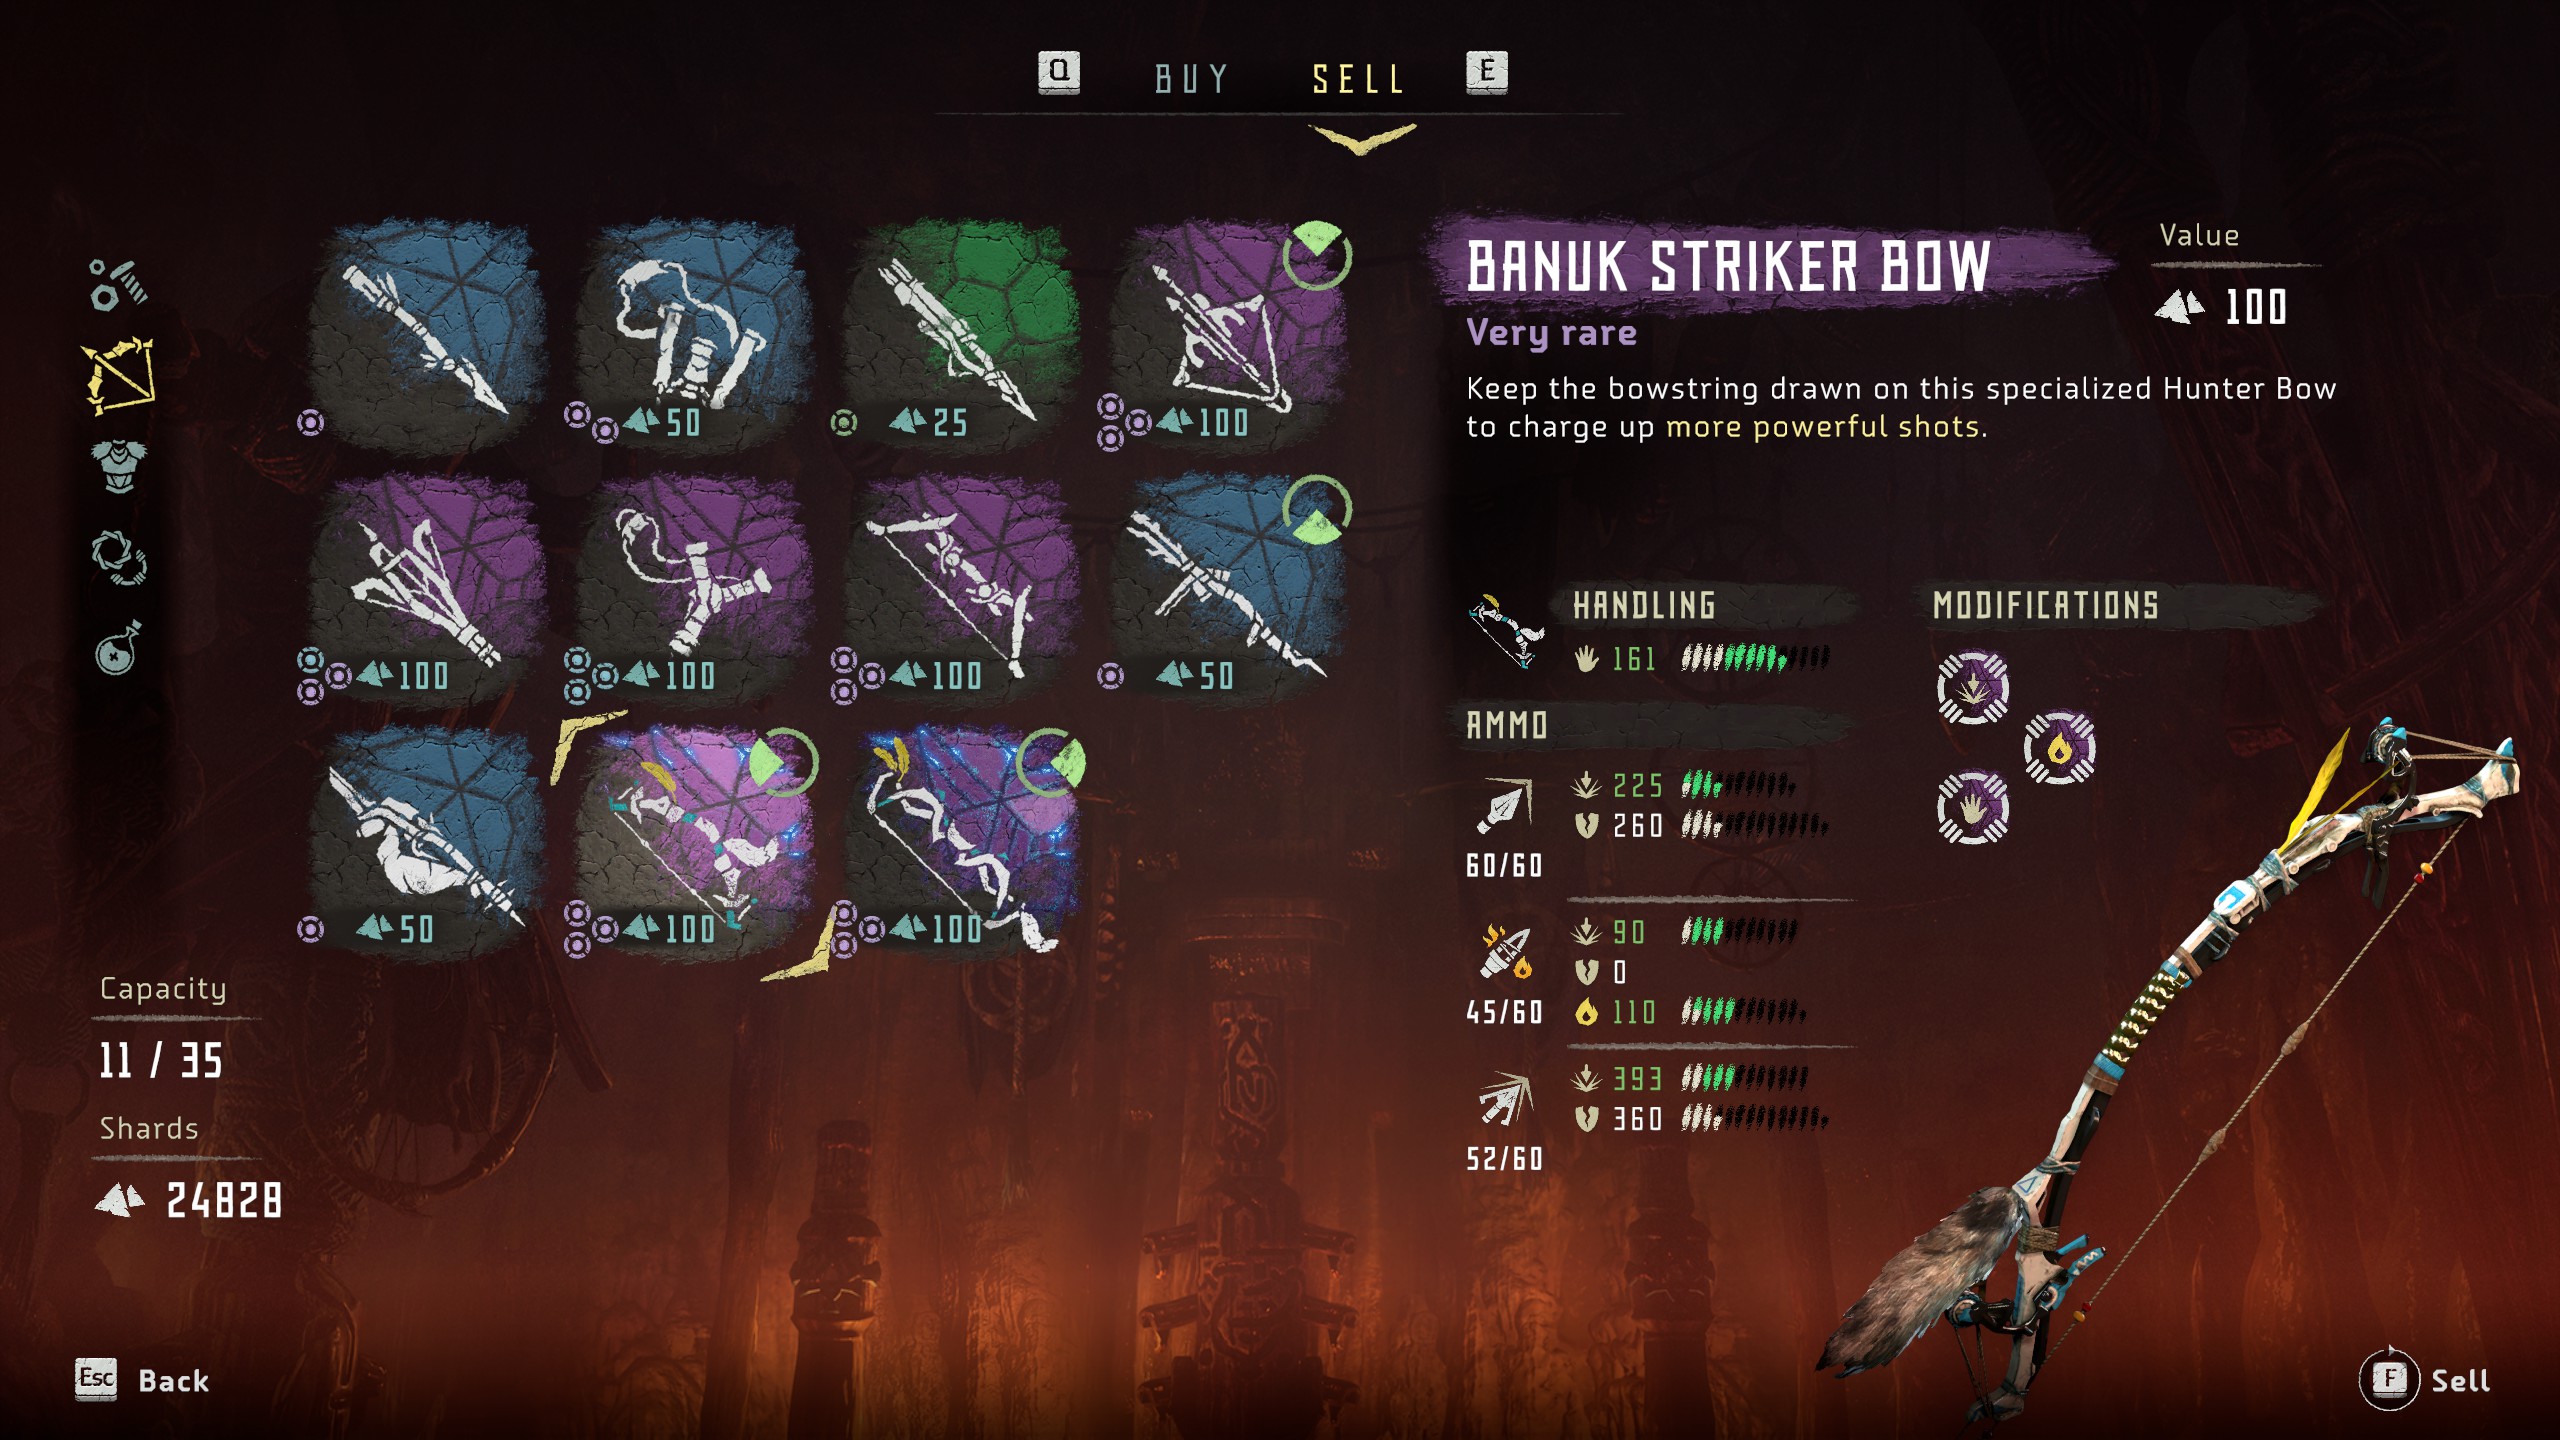
Task: Click the Q key previous tab button
Action: 1059,72
